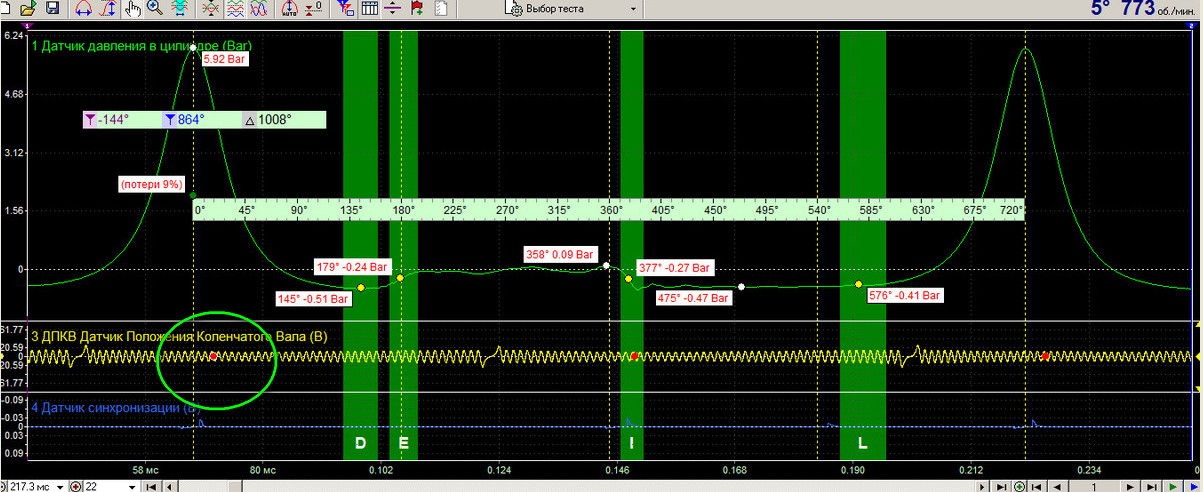
Task: Jump to end with scrollbar skip button
Action: [x=1001, y=485]
